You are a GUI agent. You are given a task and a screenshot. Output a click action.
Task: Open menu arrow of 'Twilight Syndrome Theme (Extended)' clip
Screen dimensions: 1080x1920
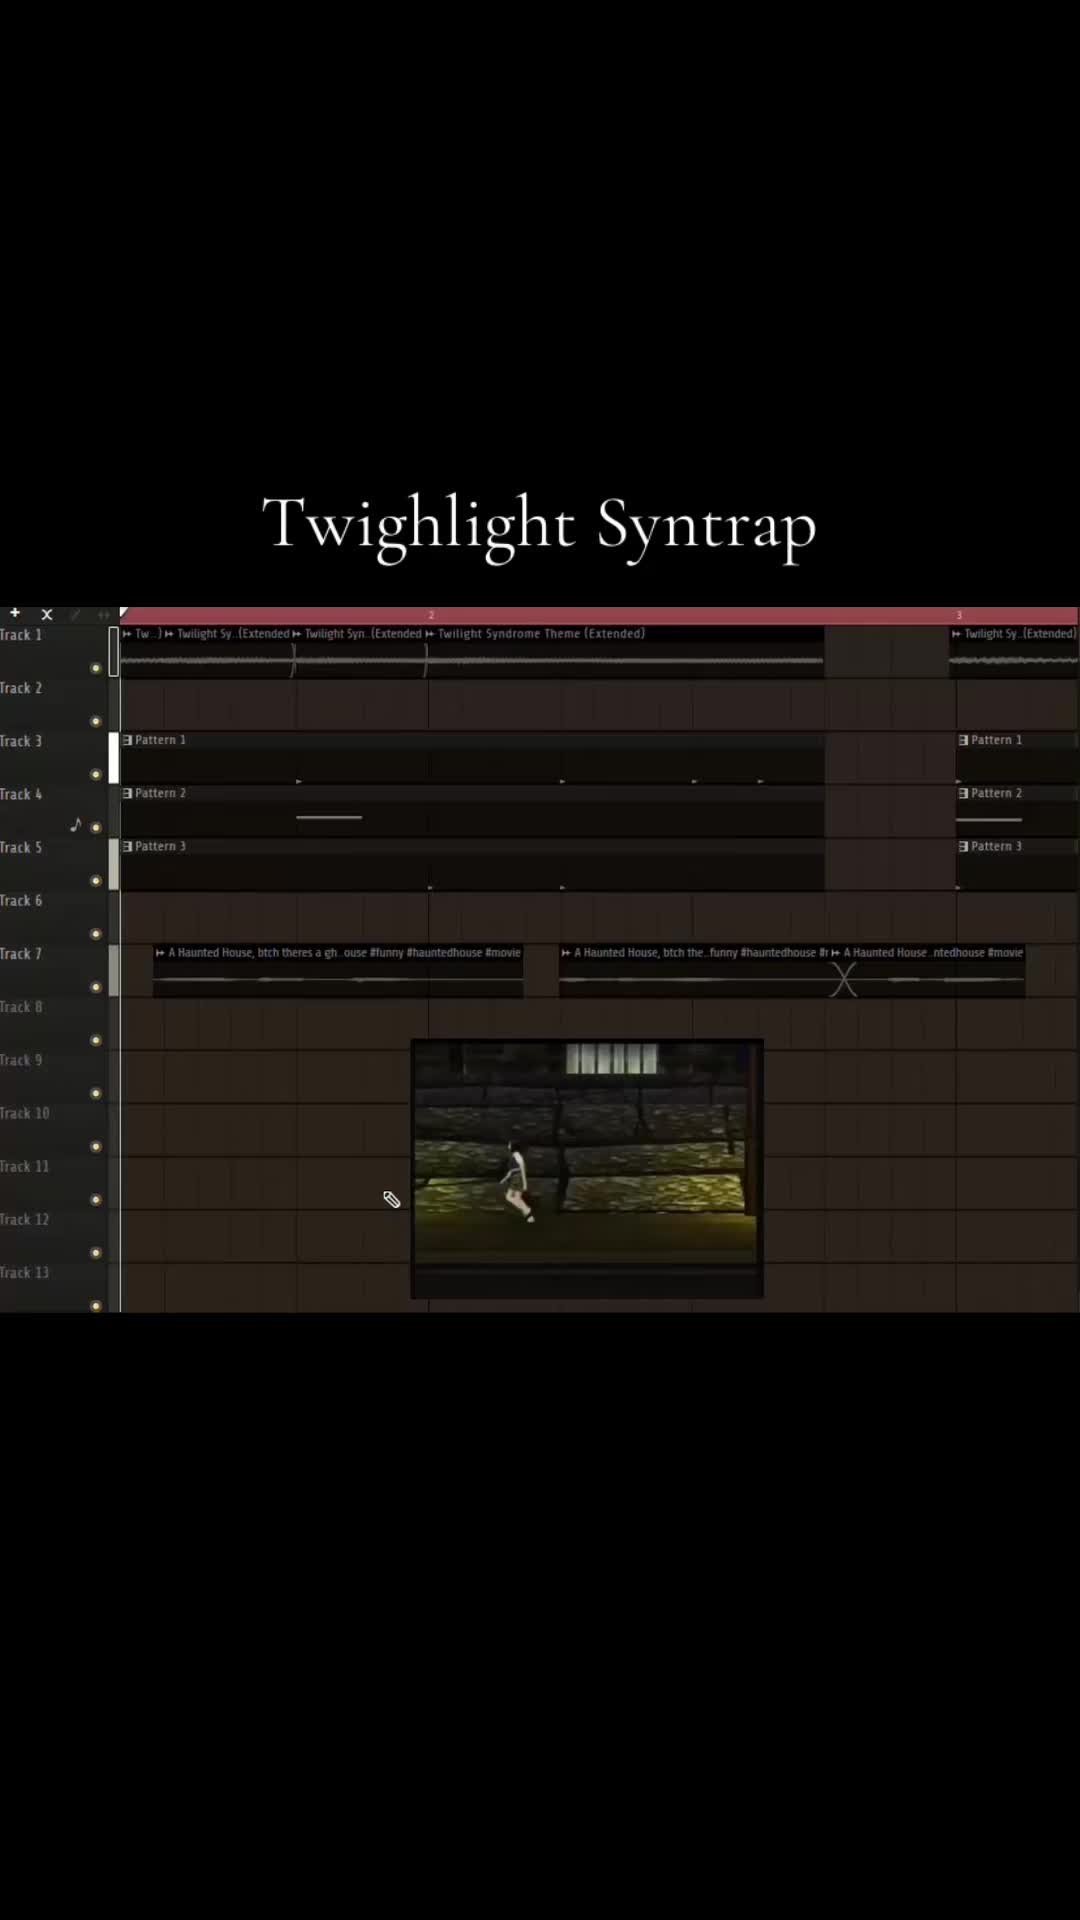(x=430, y=634)
